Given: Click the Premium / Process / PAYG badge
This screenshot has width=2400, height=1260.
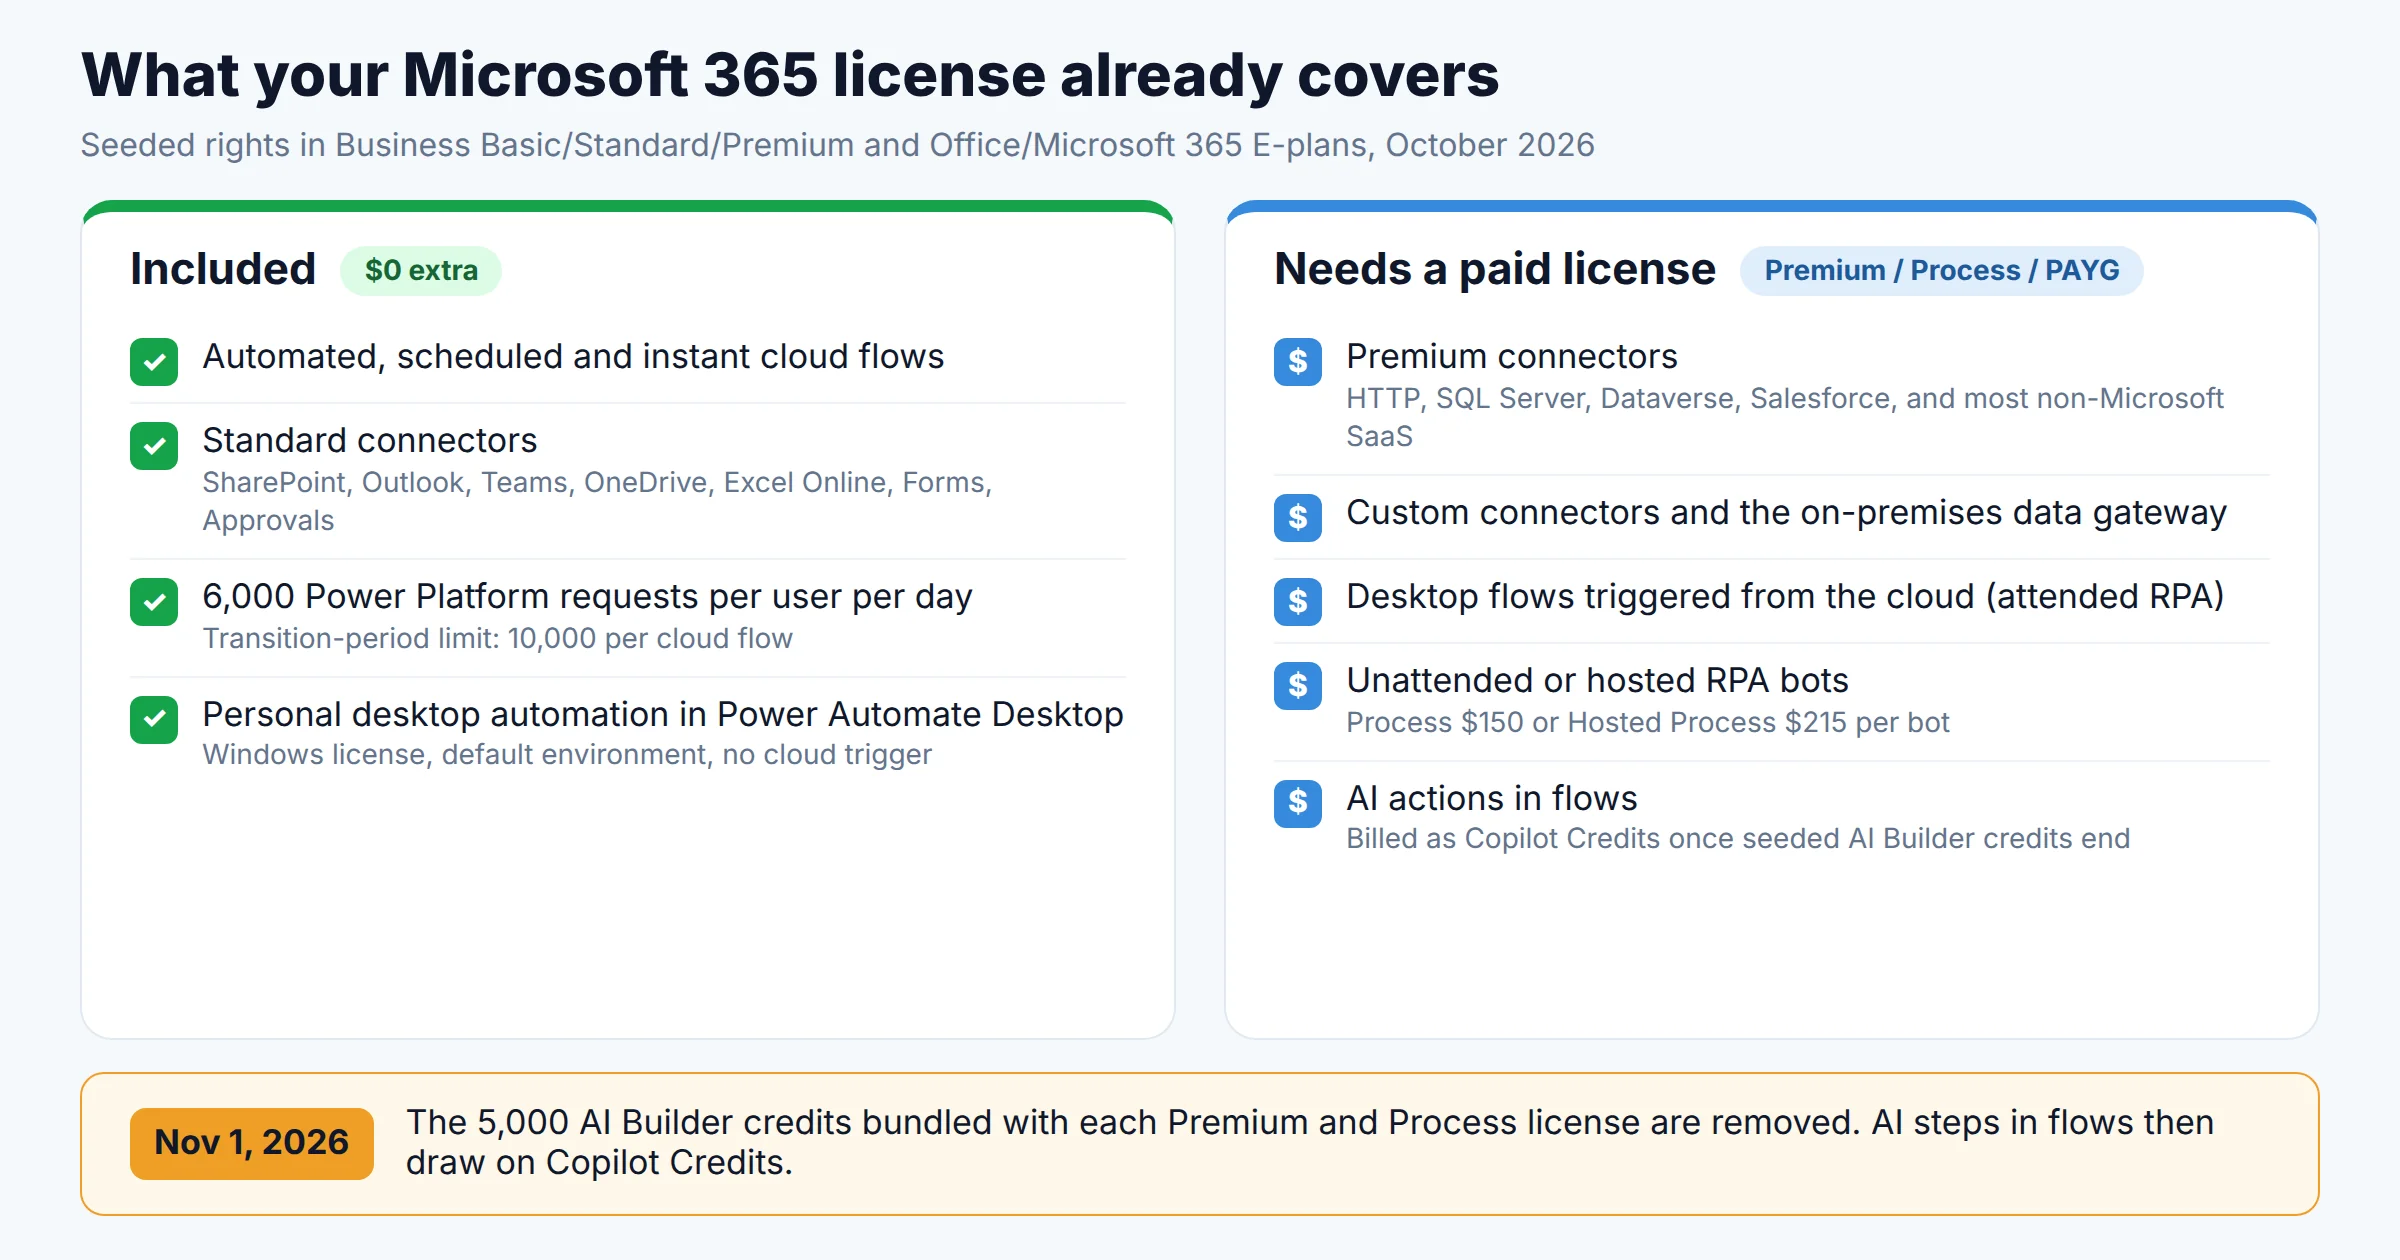Looking at the screenshot, I should coord(1941,271).
